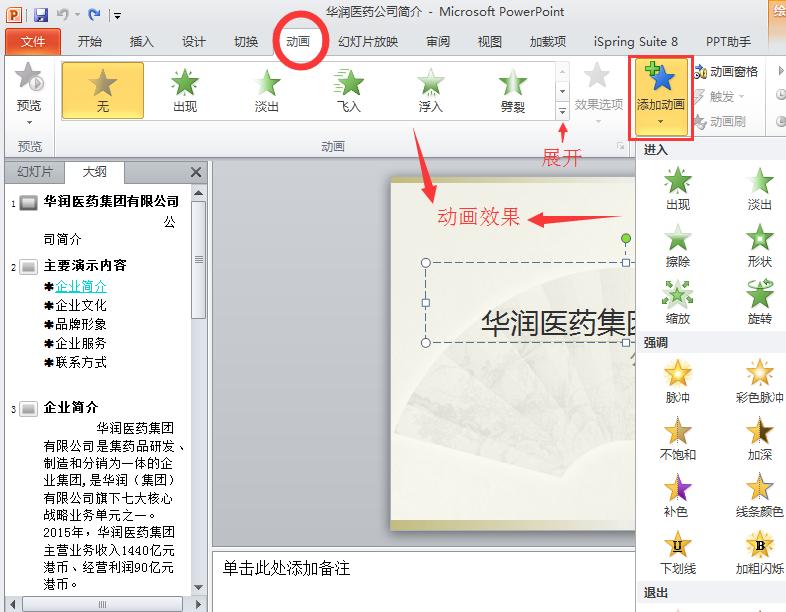Click the Save icon in quick access toolbar
The width and height of the screenshot is (786, 612).
pyautogui.click(x=41, y=14)
